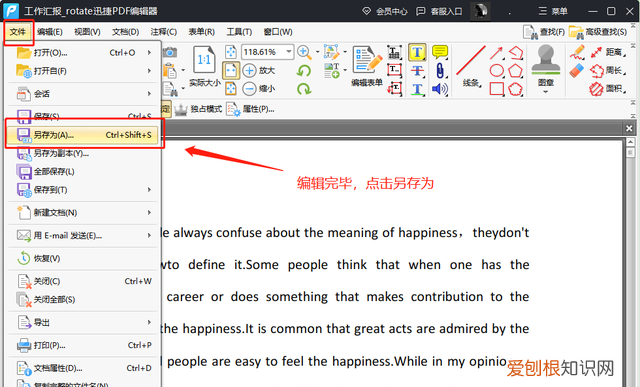
Task: Select the Perimeter 周长 measurement tool
Action: (x=608, y=70)
